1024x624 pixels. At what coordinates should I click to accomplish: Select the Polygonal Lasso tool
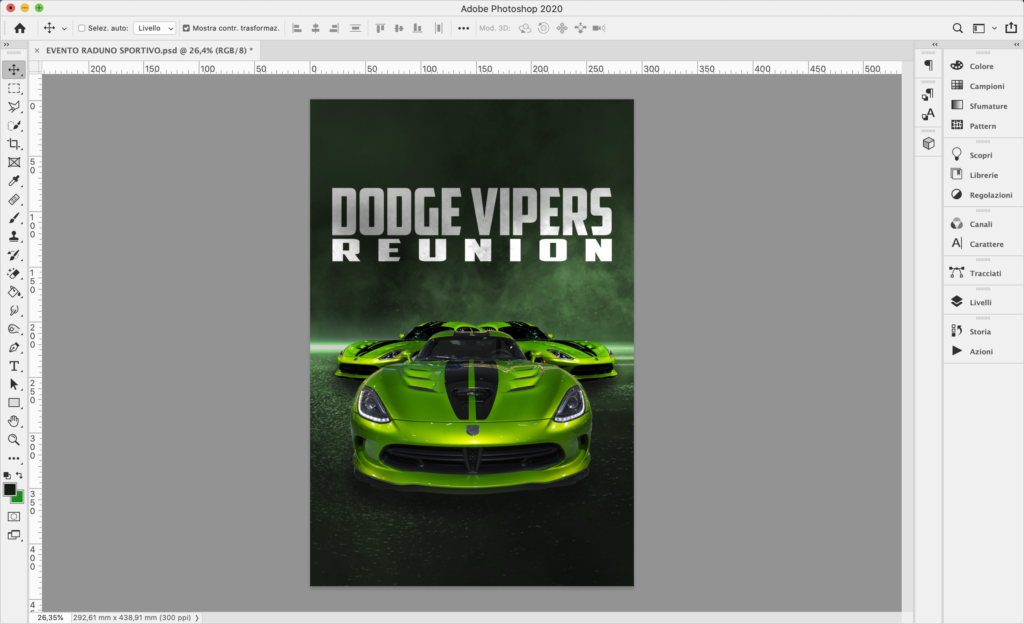tap(14, 106)
